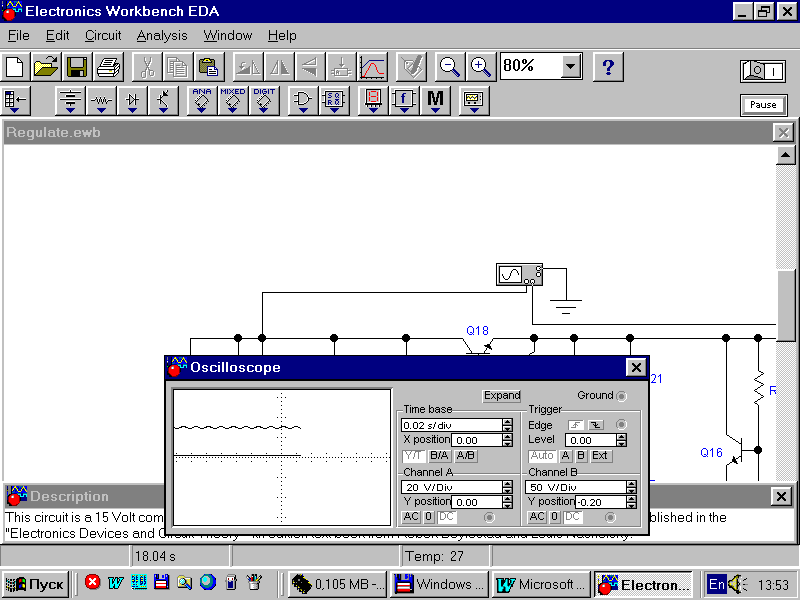Select Y/T display mode
The image size is (800, 600).
[414, 456]
